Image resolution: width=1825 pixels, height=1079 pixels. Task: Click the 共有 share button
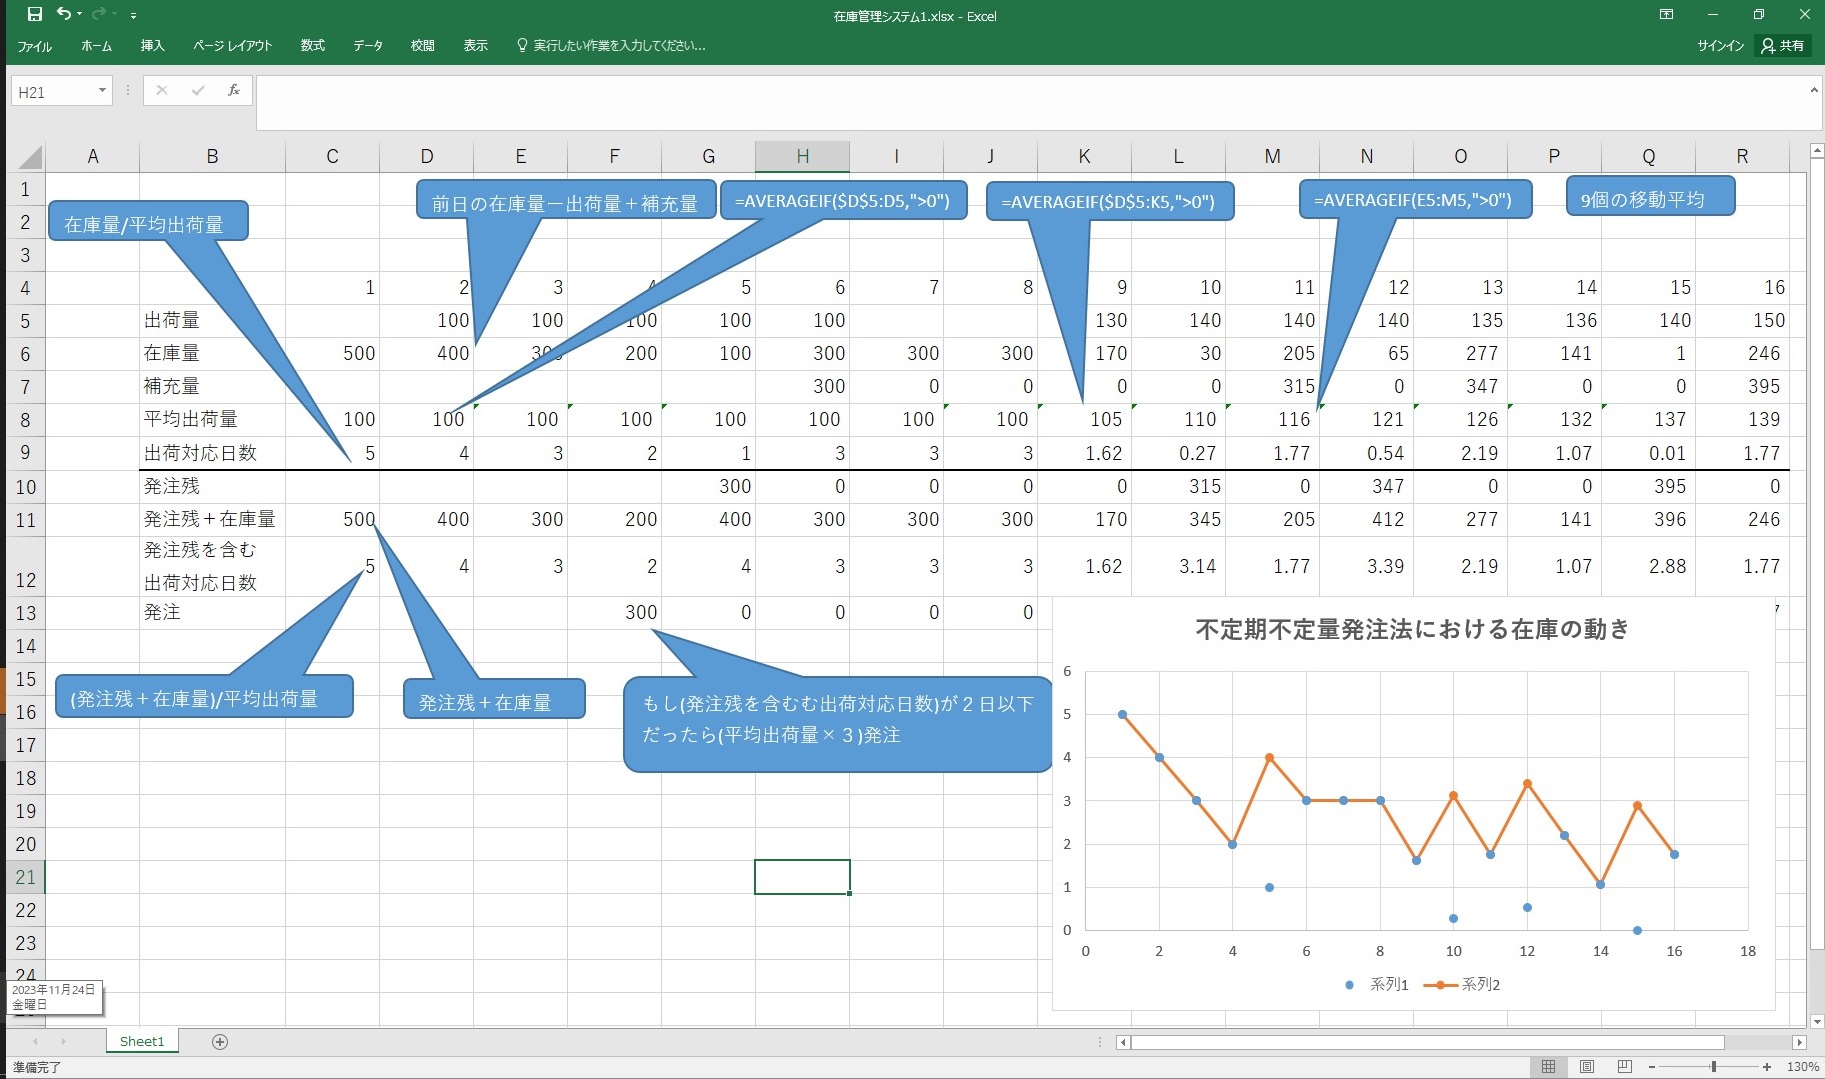click(x=1783, y=46)
